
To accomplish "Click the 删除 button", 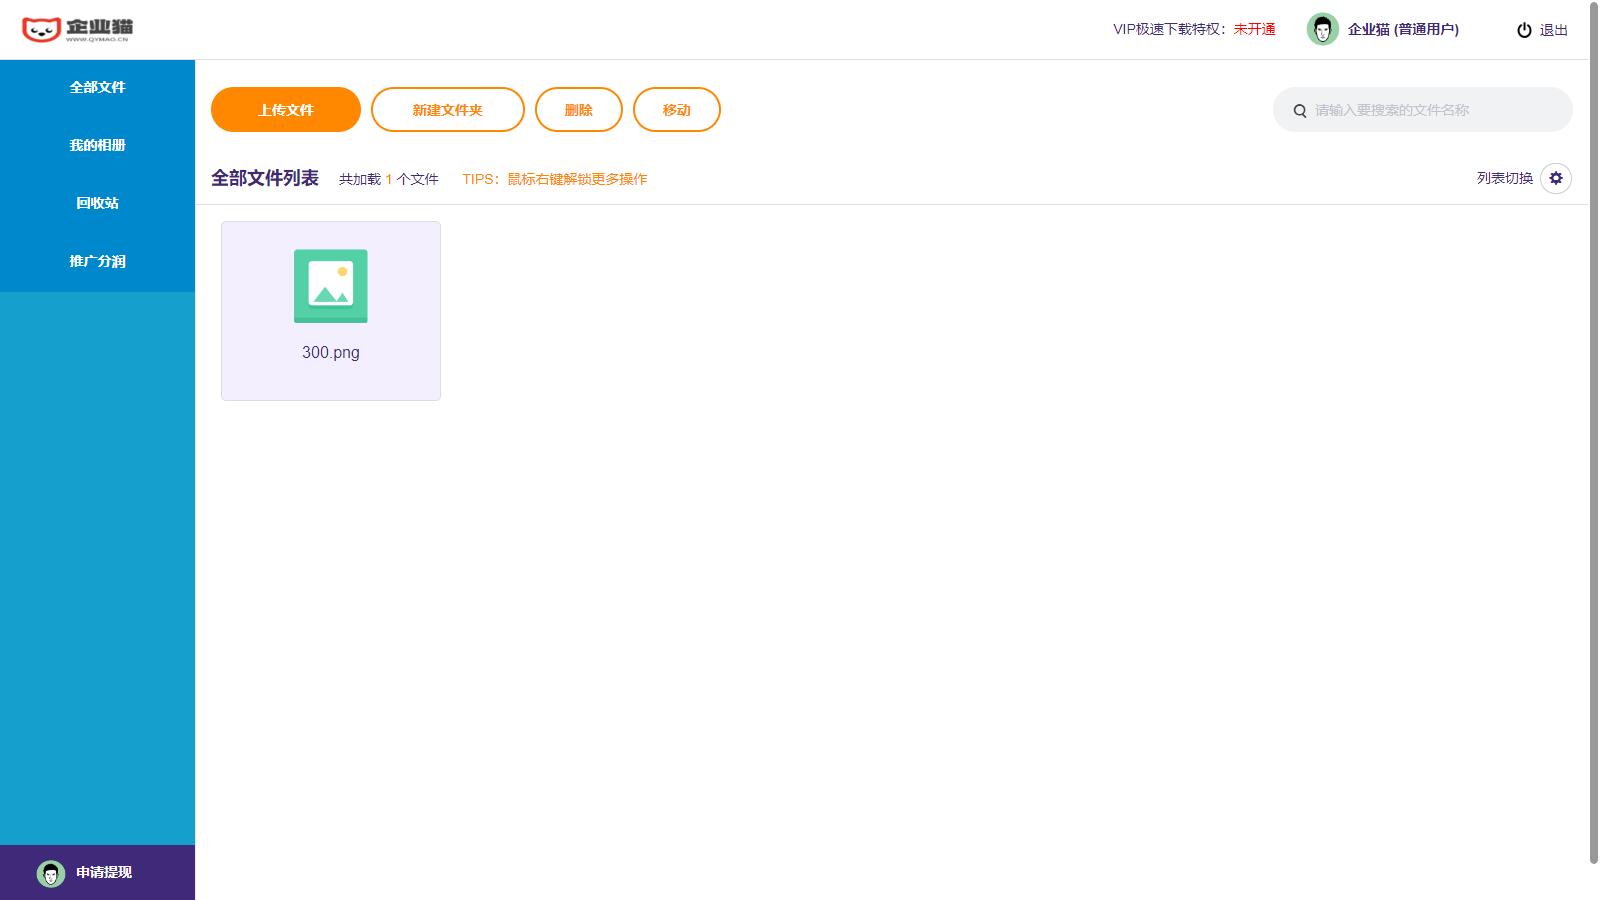I will [578, 109].
